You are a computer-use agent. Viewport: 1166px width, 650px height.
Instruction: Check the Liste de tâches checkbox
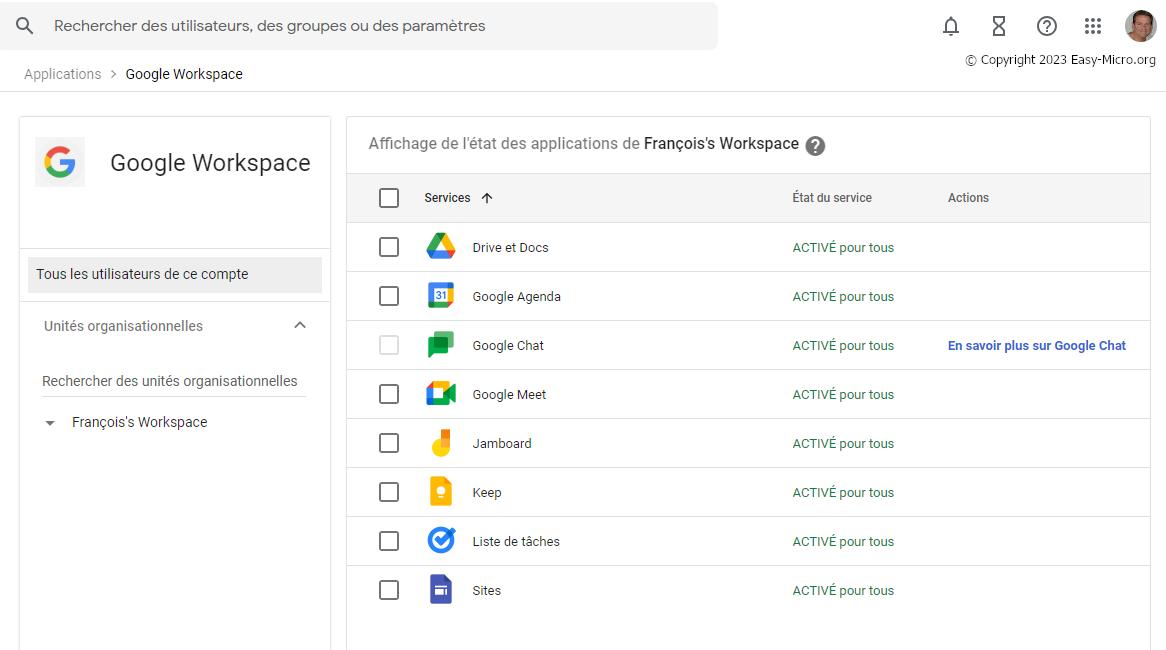tap(389, 541)
